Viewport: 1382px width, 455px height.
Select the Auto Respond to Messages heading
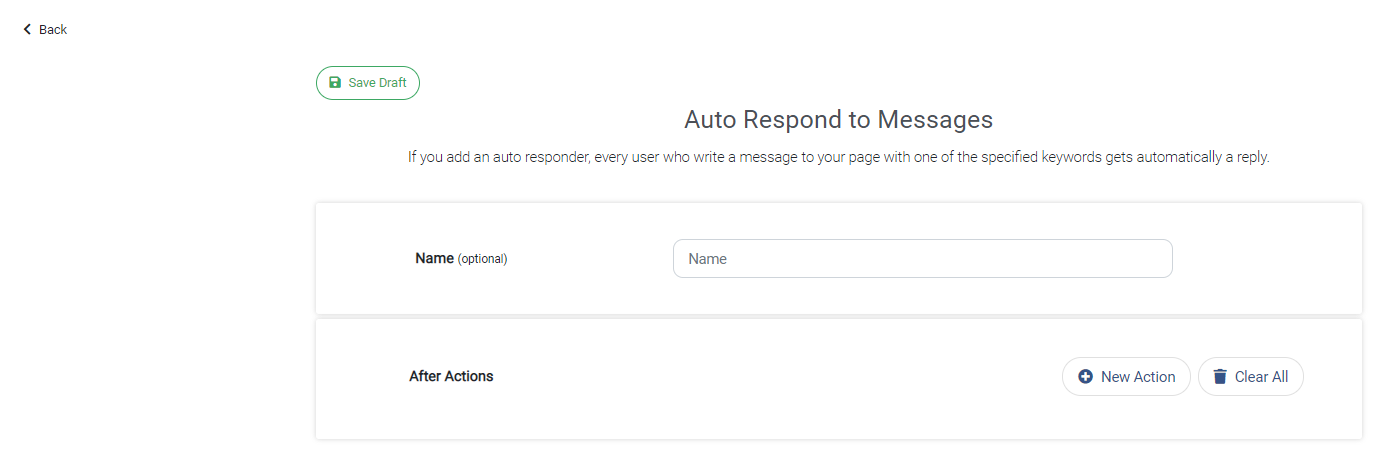pyautogui.click(x=838, y=120)
